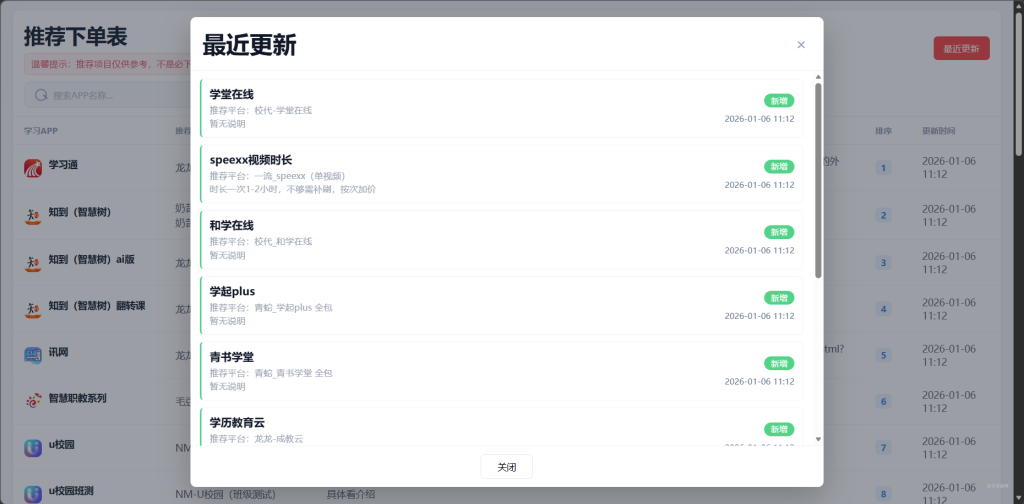Click the 学习APP column header
Image resolution: width=1024 pixels, height=504 pixels.
pos(41,131)
